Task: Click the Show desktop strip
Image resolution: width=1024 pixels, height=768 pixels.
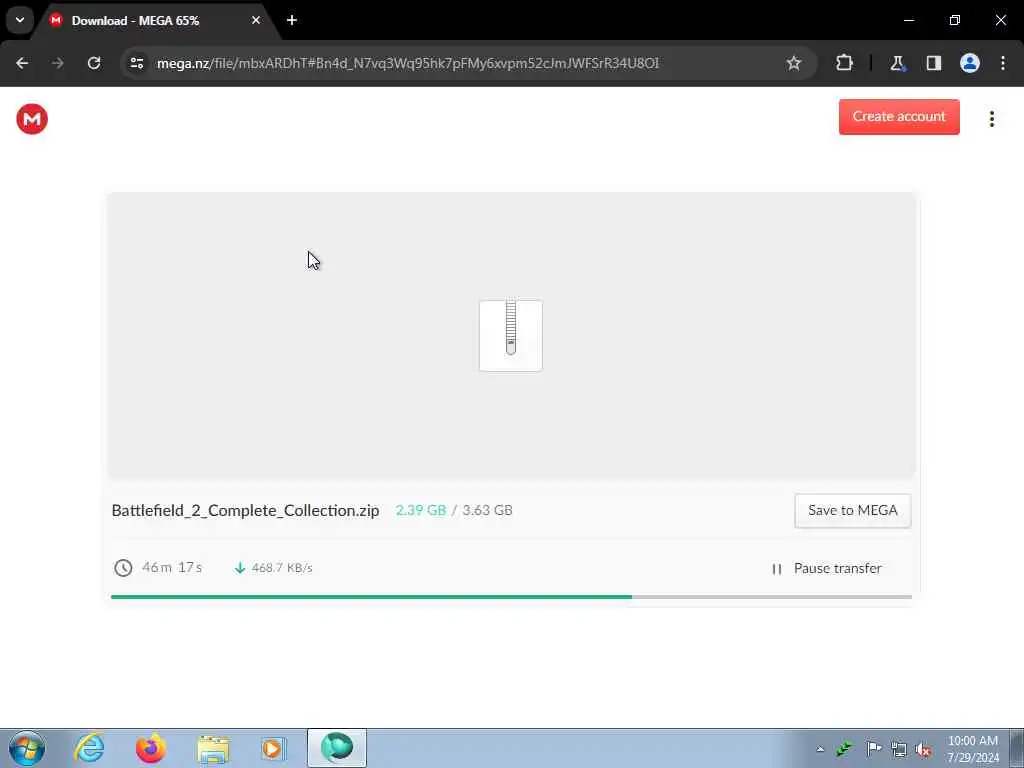Action: 1017,748
